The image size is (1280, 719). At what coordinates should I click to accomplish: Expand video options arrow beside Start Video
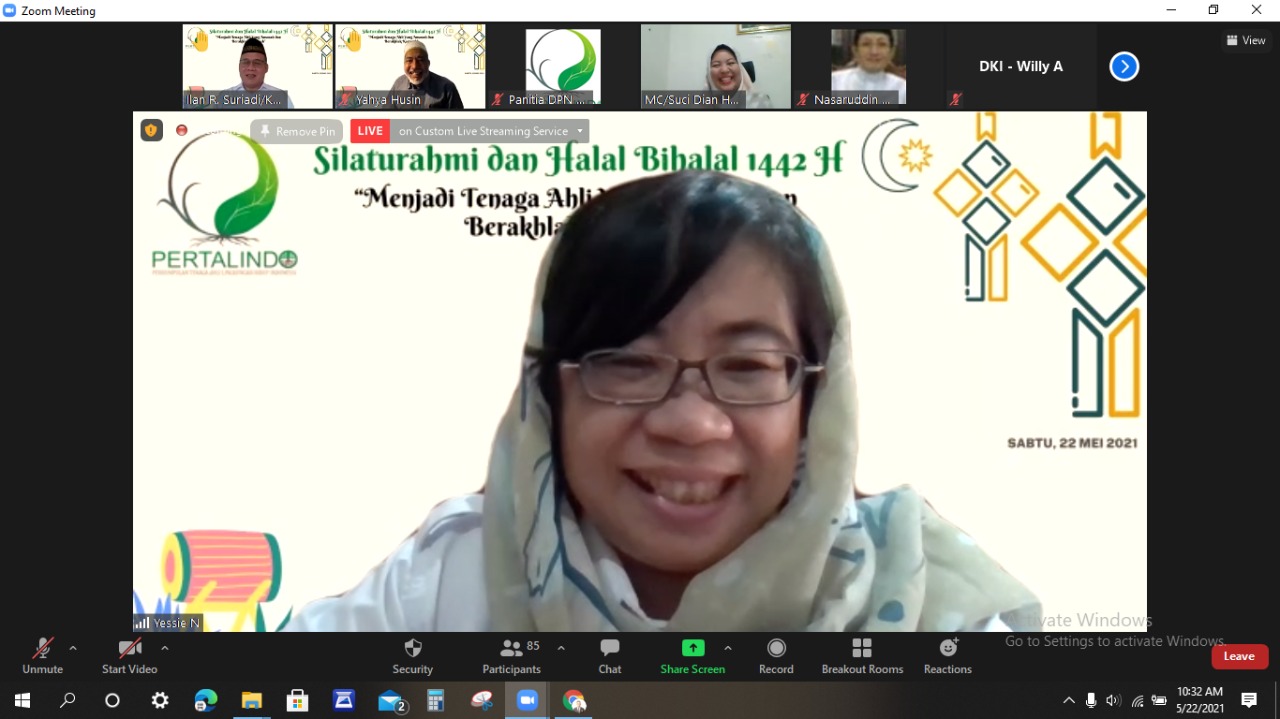coord(165,648)
